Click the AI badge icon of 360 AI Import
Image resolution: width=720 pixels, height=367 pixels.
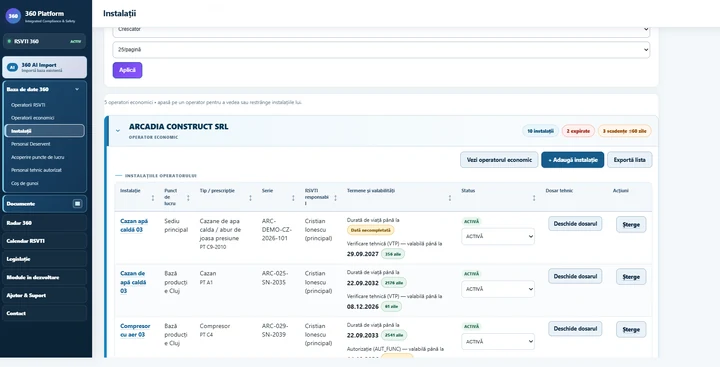tap(12, 68)
